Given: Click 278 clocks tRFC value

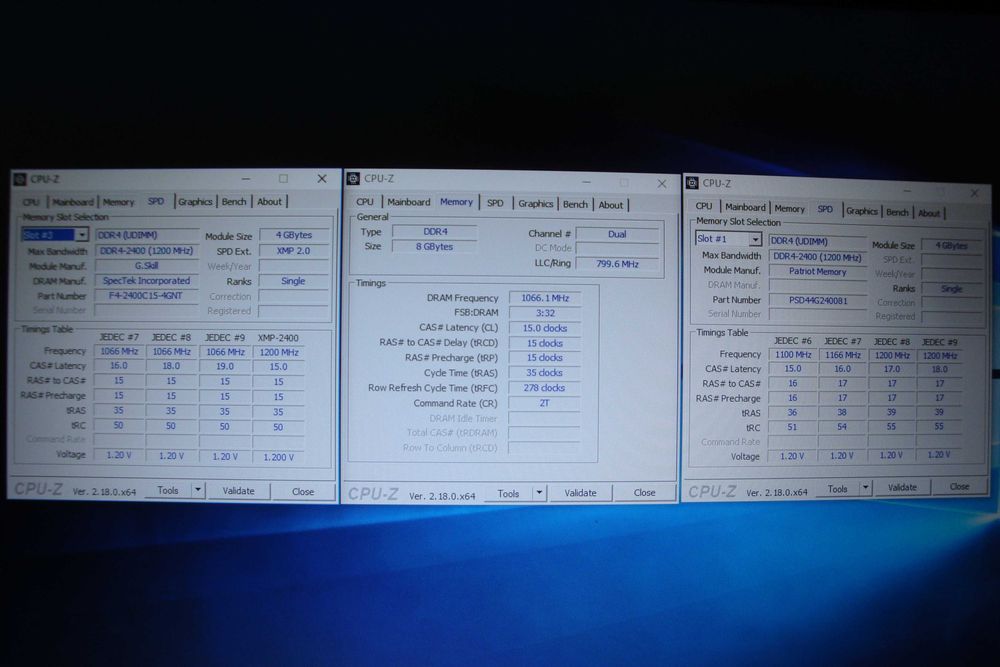Looking at the screenshot, I should coord(545,388).
